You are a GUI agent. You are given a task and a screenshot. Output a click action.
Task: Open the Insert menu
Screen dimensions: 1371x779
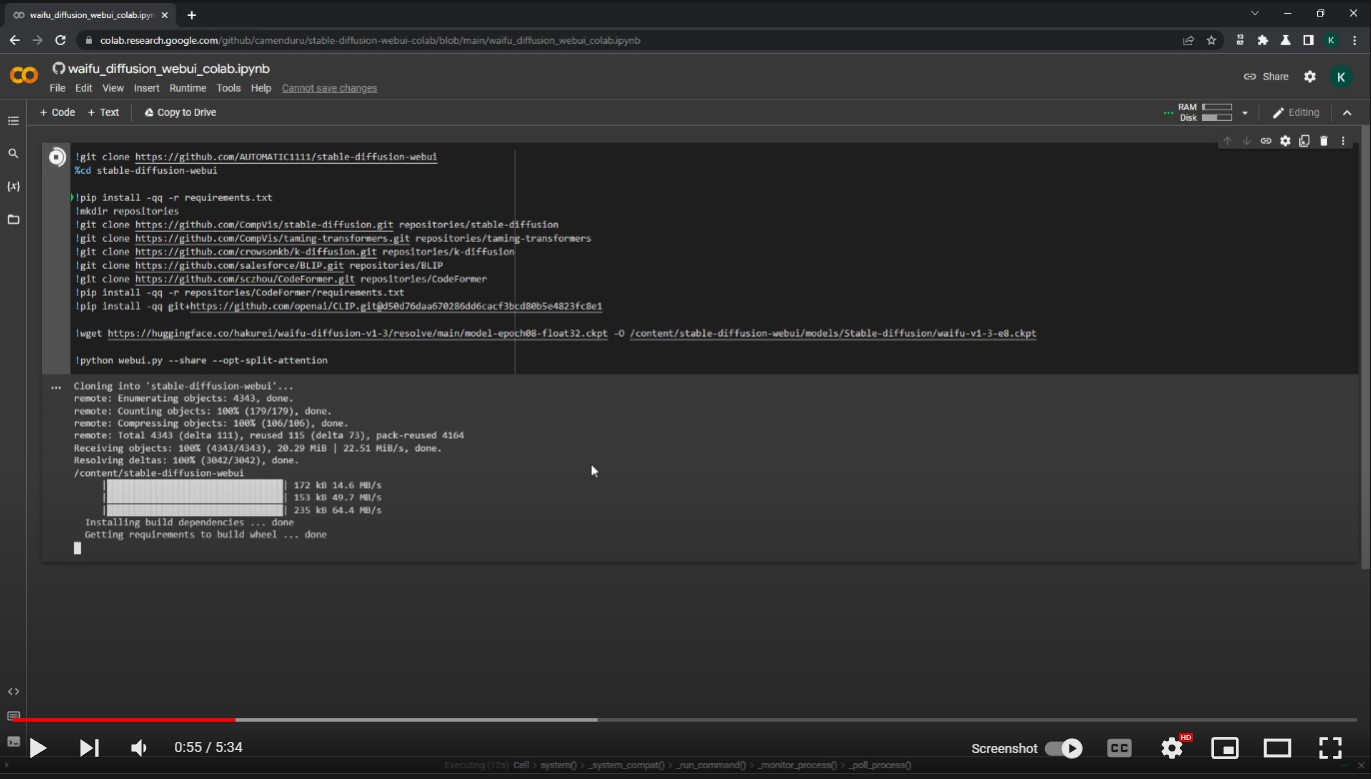[146, 88]
